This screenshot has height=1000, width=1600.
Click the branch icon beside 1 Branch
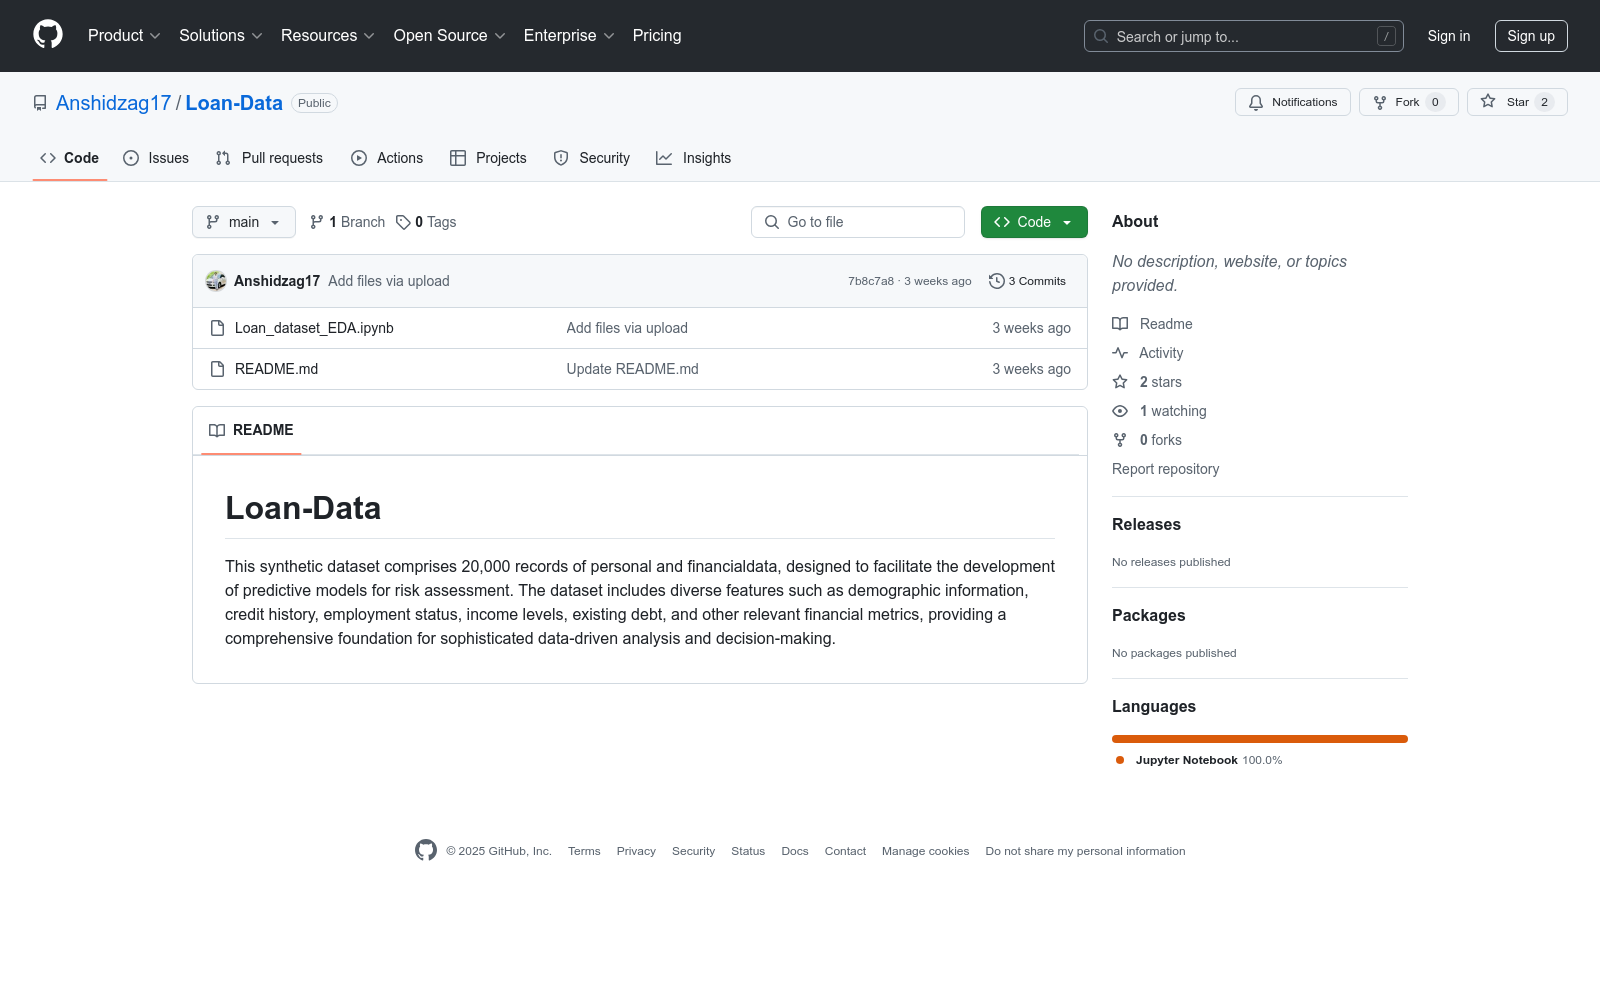coord(317,222)
